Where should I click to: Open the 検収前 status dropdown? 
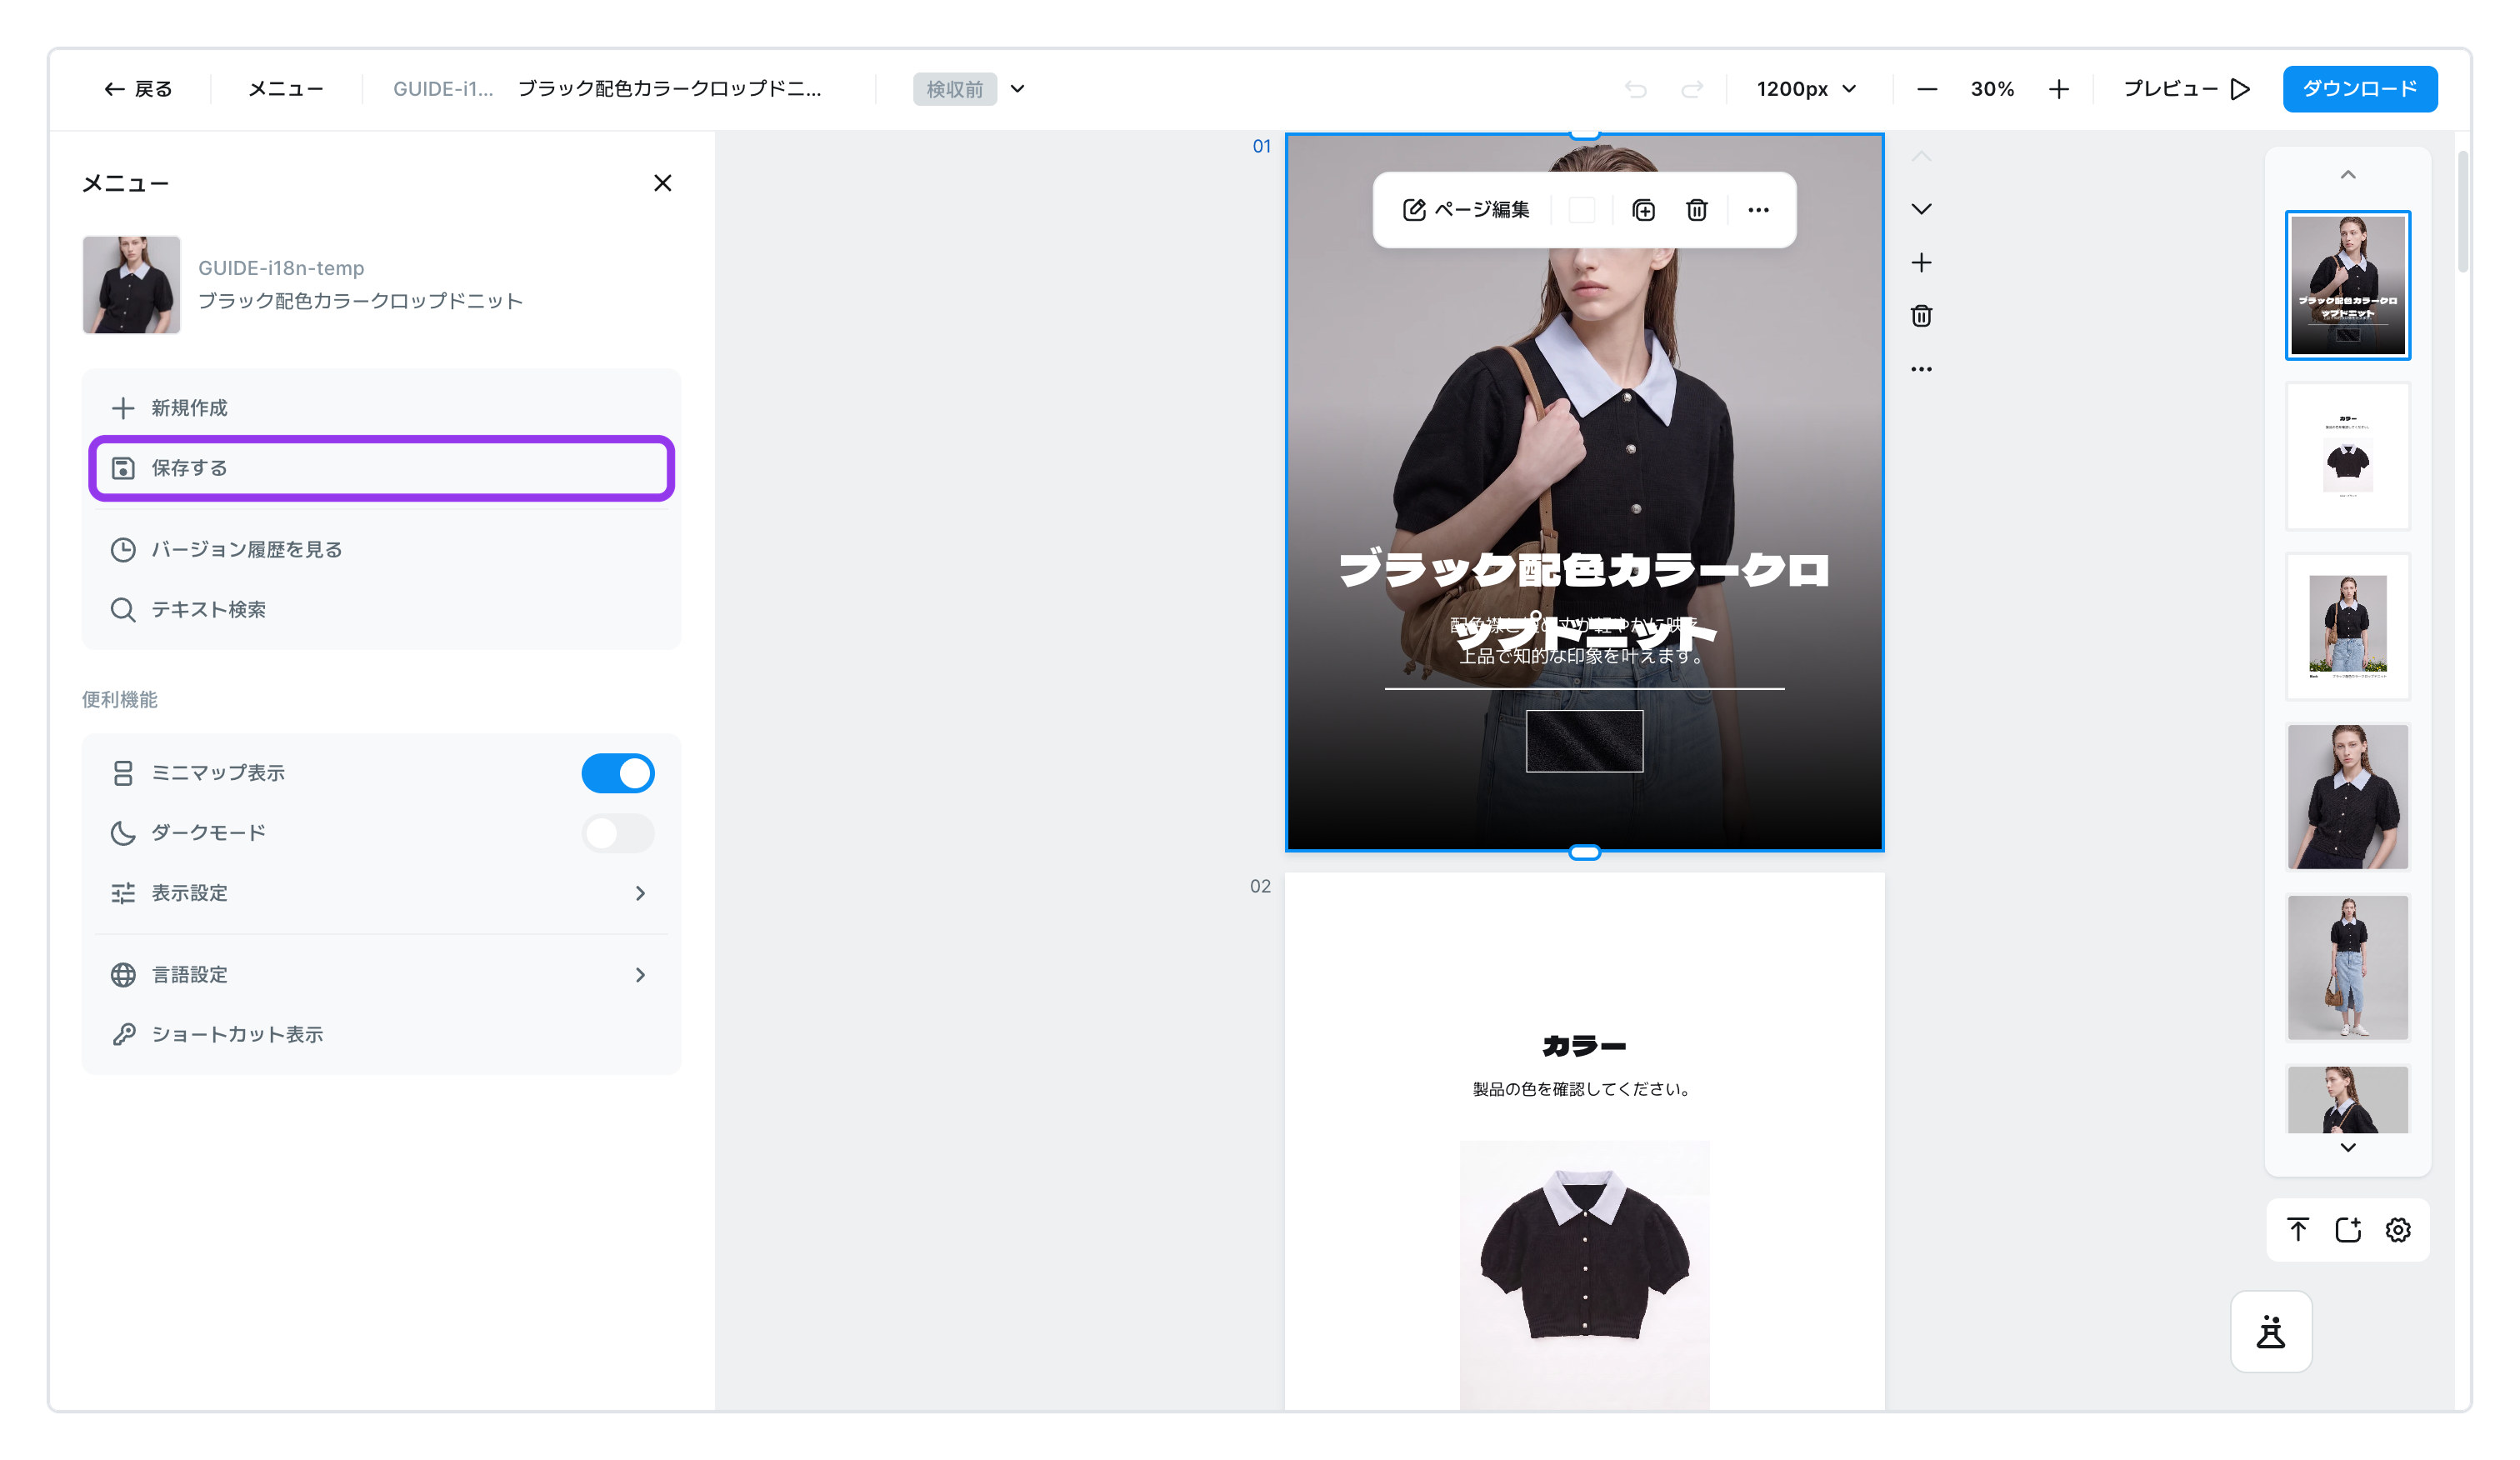pos(969,89)
